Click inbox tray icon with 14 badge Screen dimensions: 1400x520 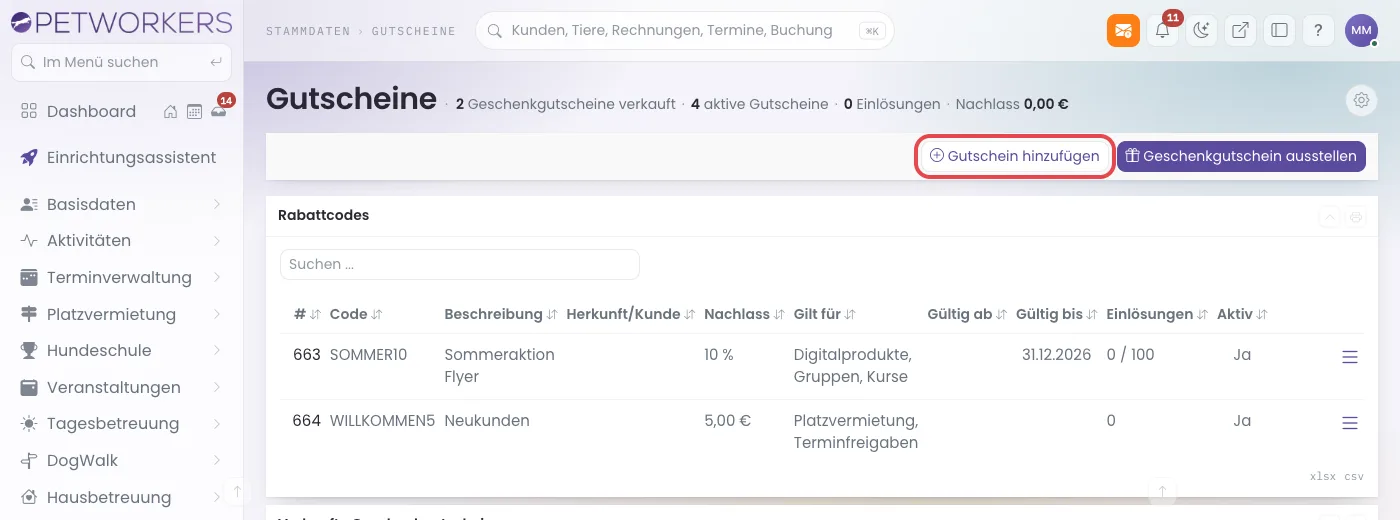coord(219,112)
